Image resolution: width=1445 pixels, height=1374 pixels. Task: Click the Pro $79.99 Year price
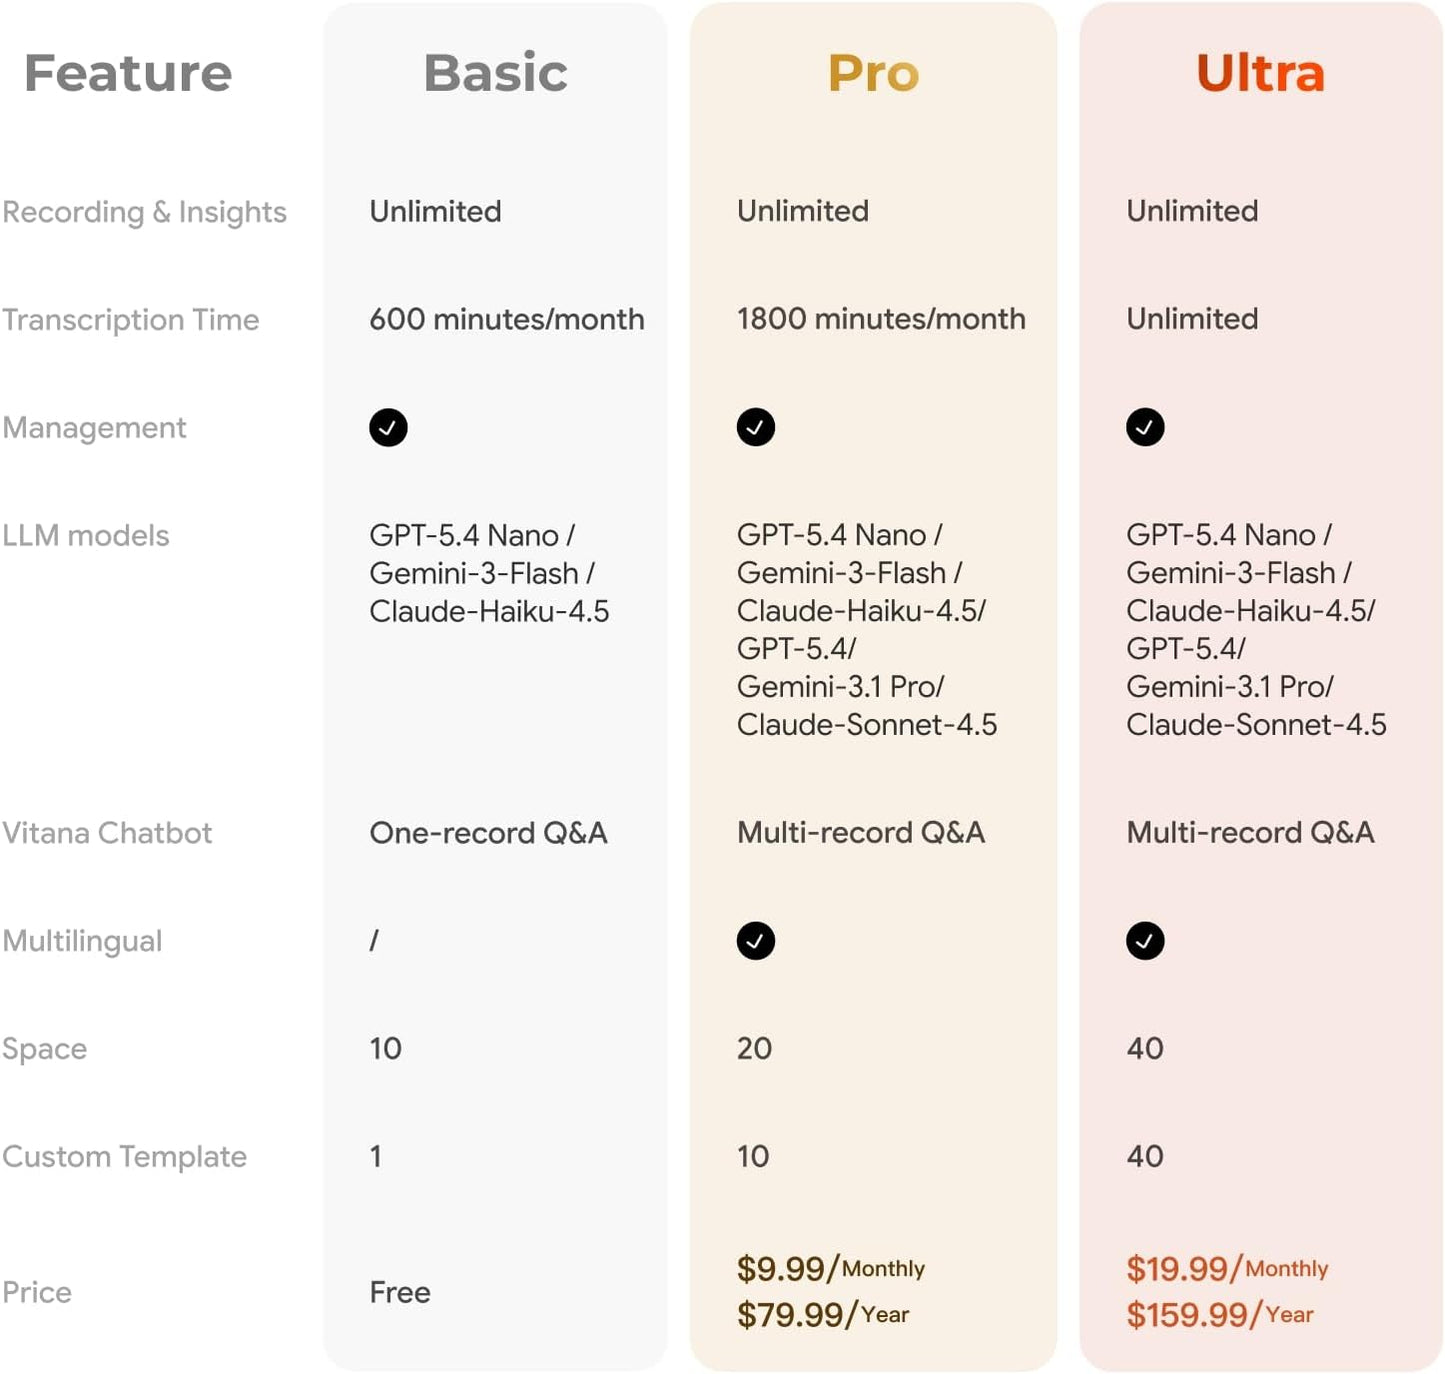point(823,1315)
